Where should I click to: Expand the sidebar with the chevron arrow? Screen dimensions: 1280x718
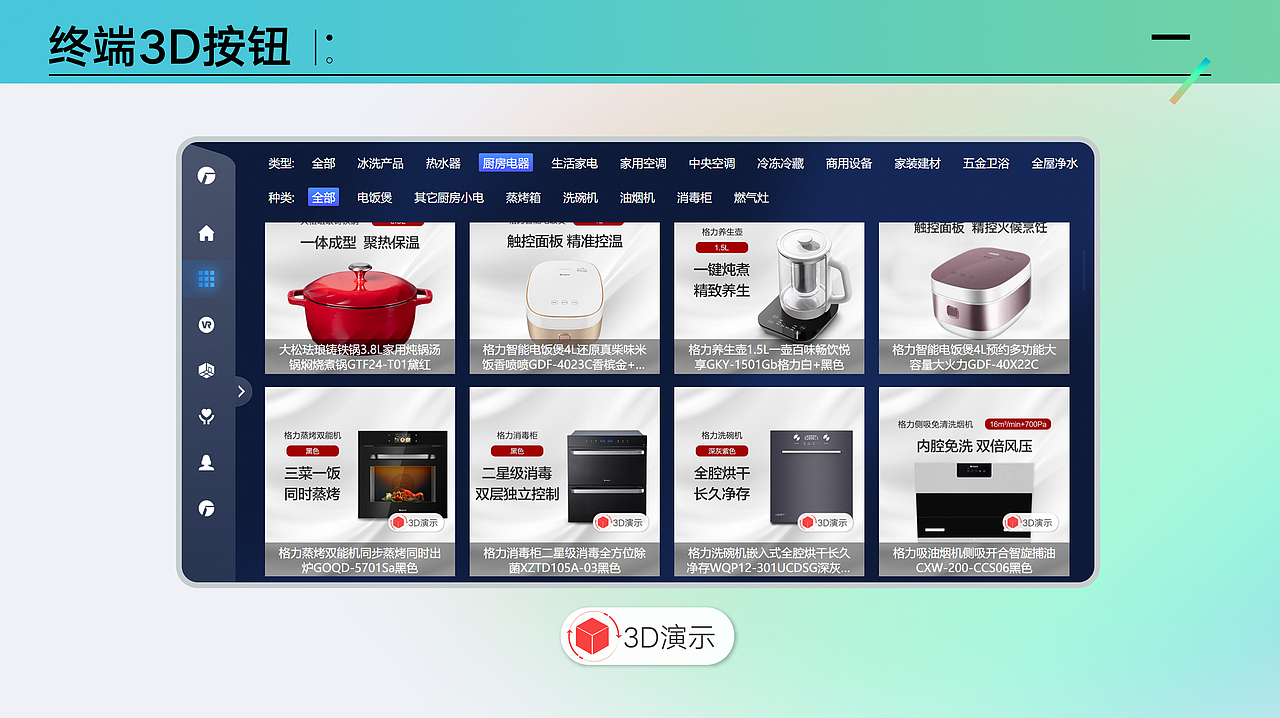pyautogui.click(x=241, y=392)
